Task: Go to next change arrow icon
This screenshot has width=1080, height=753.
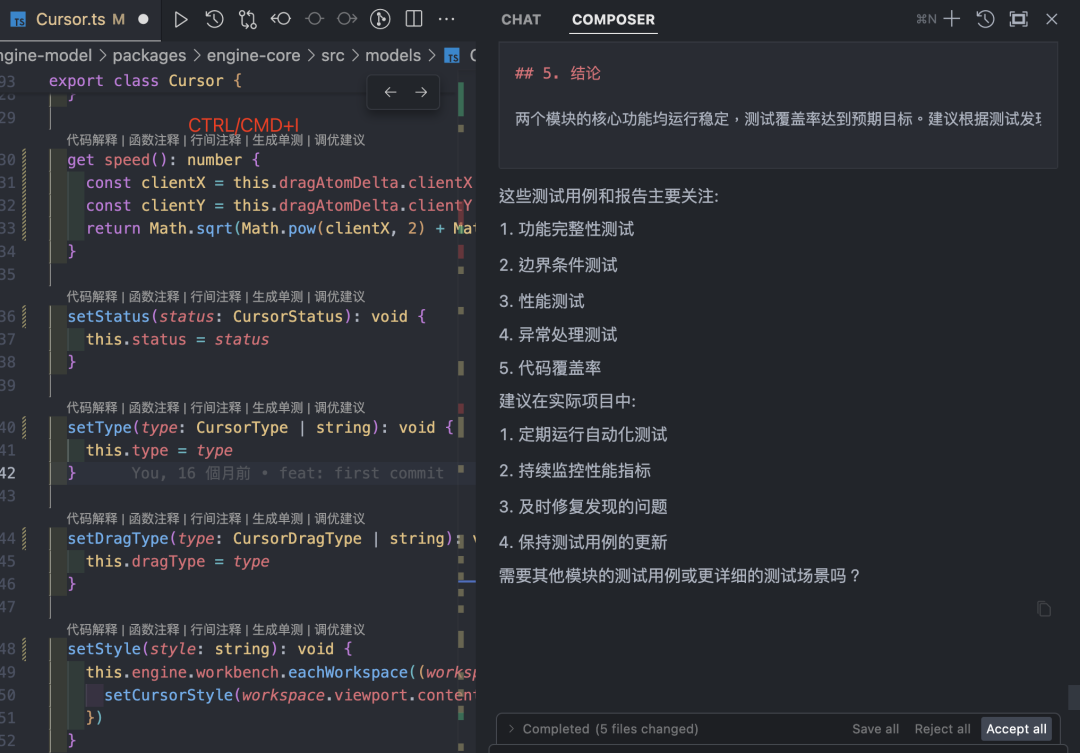Action: (347, 19)
